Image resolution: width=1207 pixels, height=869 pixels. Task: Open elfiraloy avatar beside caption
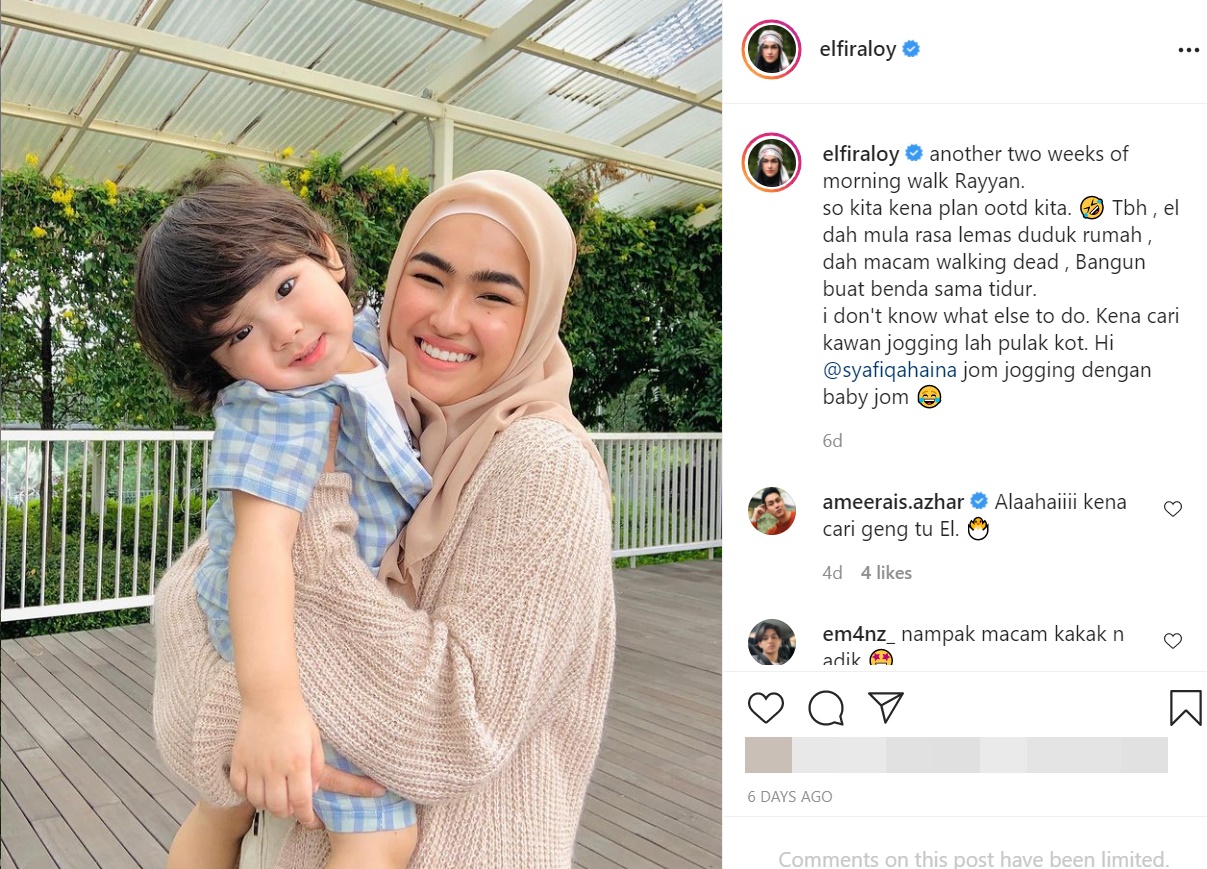(x=772, y=161)
